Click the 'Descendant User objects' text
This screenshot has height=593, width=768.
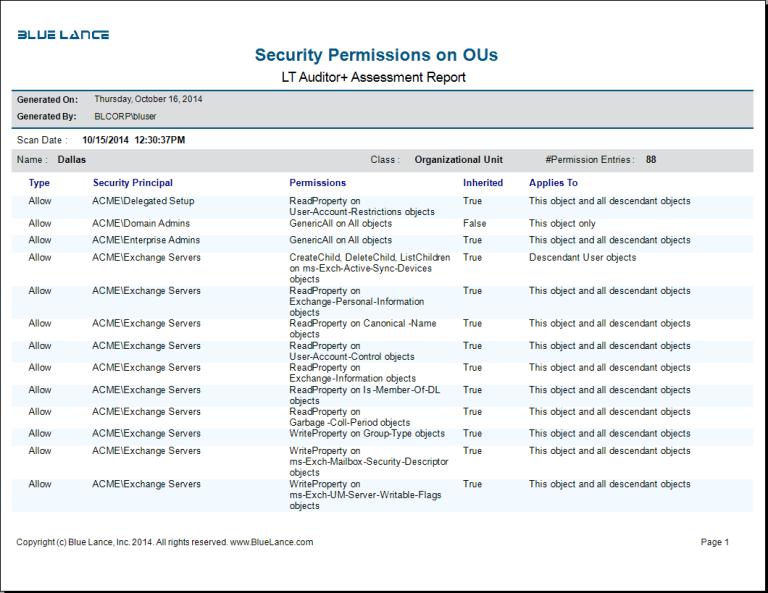pos(582,257)
